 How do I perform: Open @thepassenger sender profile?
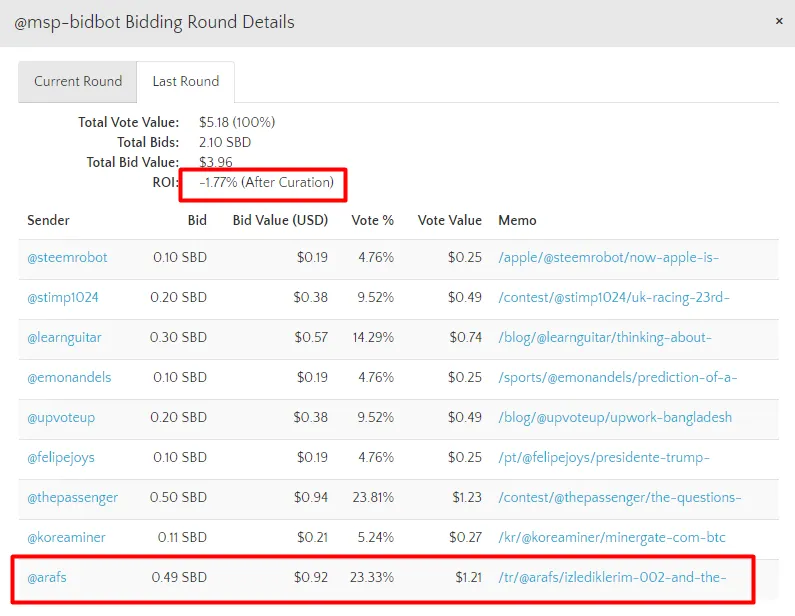tap(72, 498)
